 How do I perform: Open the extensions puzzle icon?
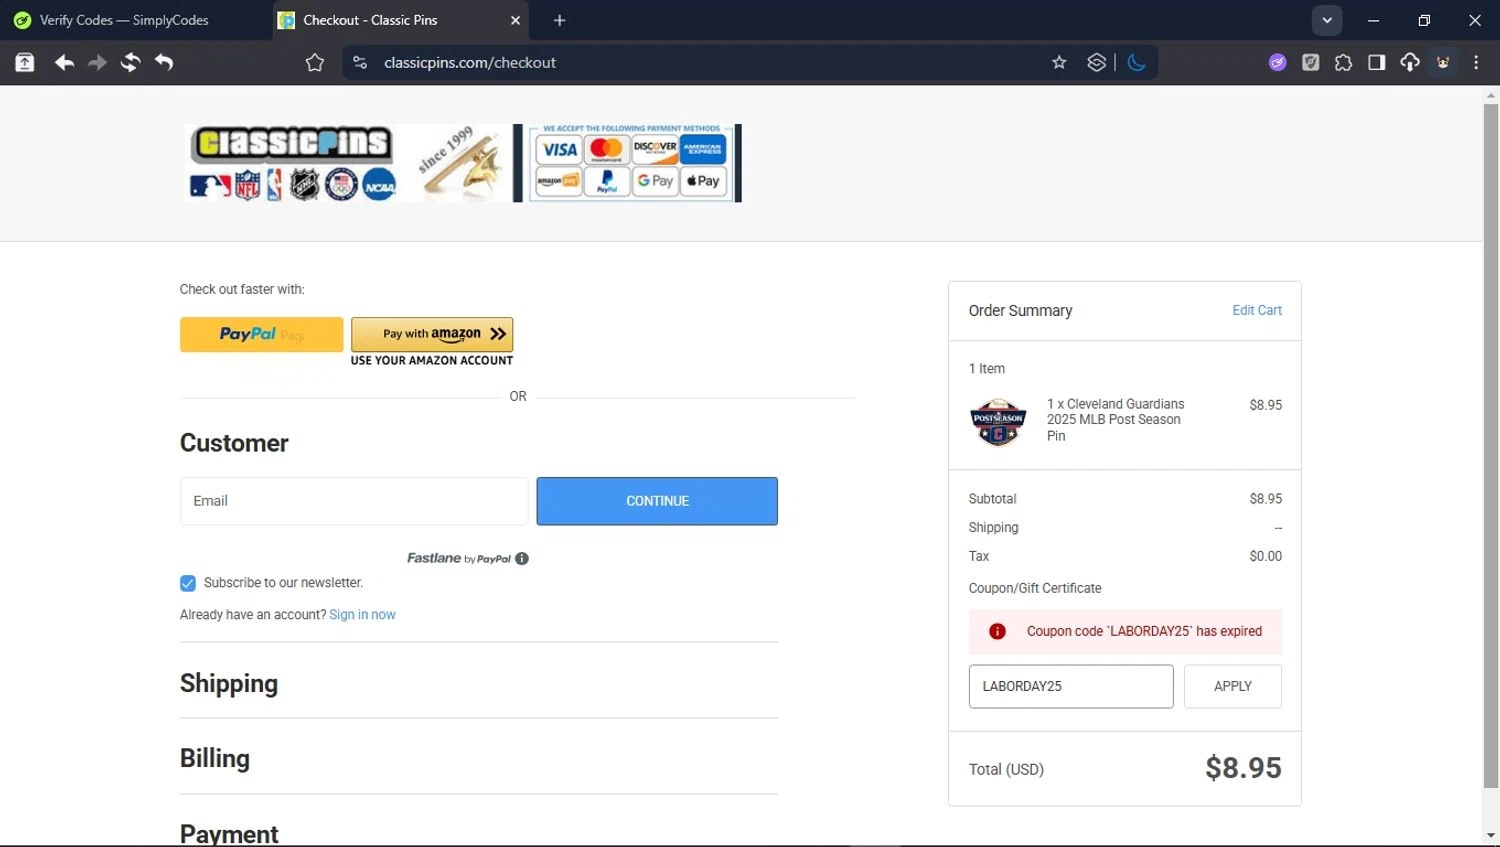click(x=1344, y=62)
